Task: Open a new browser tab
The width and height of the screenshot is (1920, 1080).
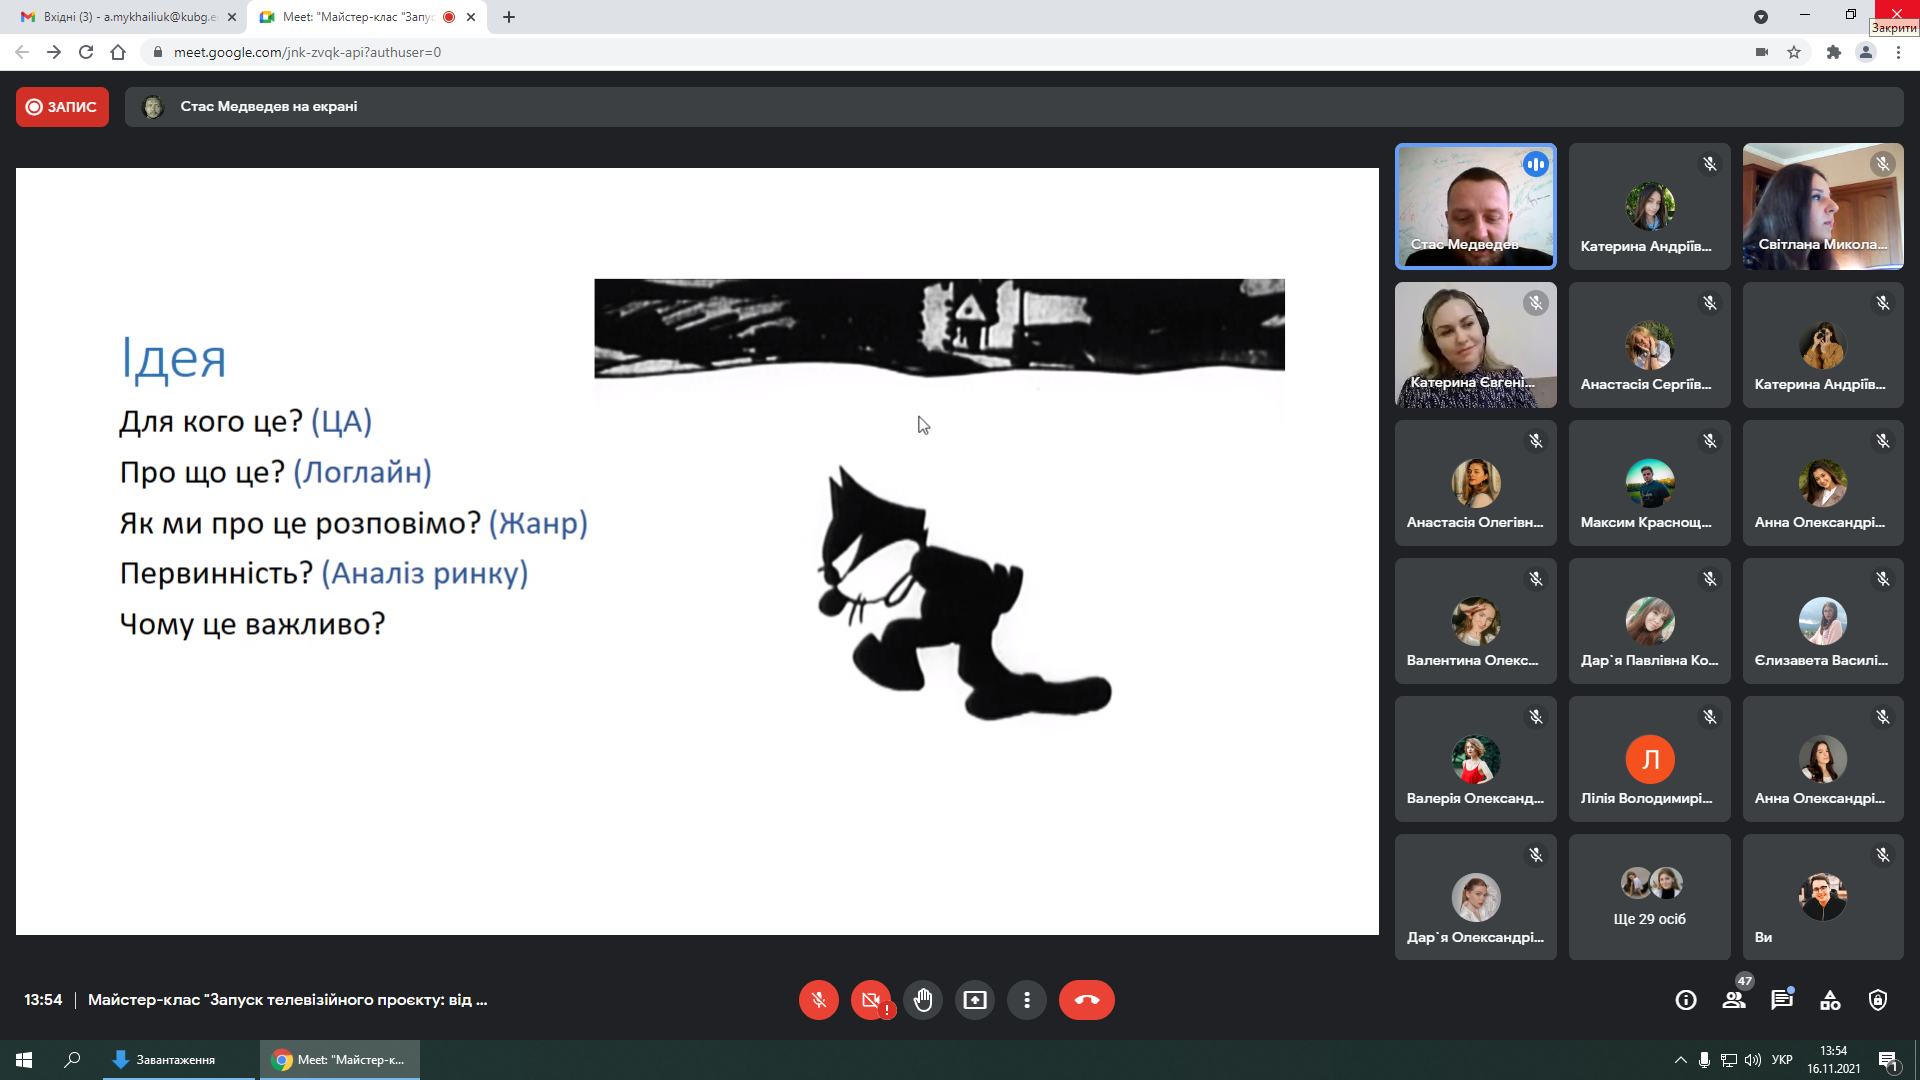Action: 509,17
